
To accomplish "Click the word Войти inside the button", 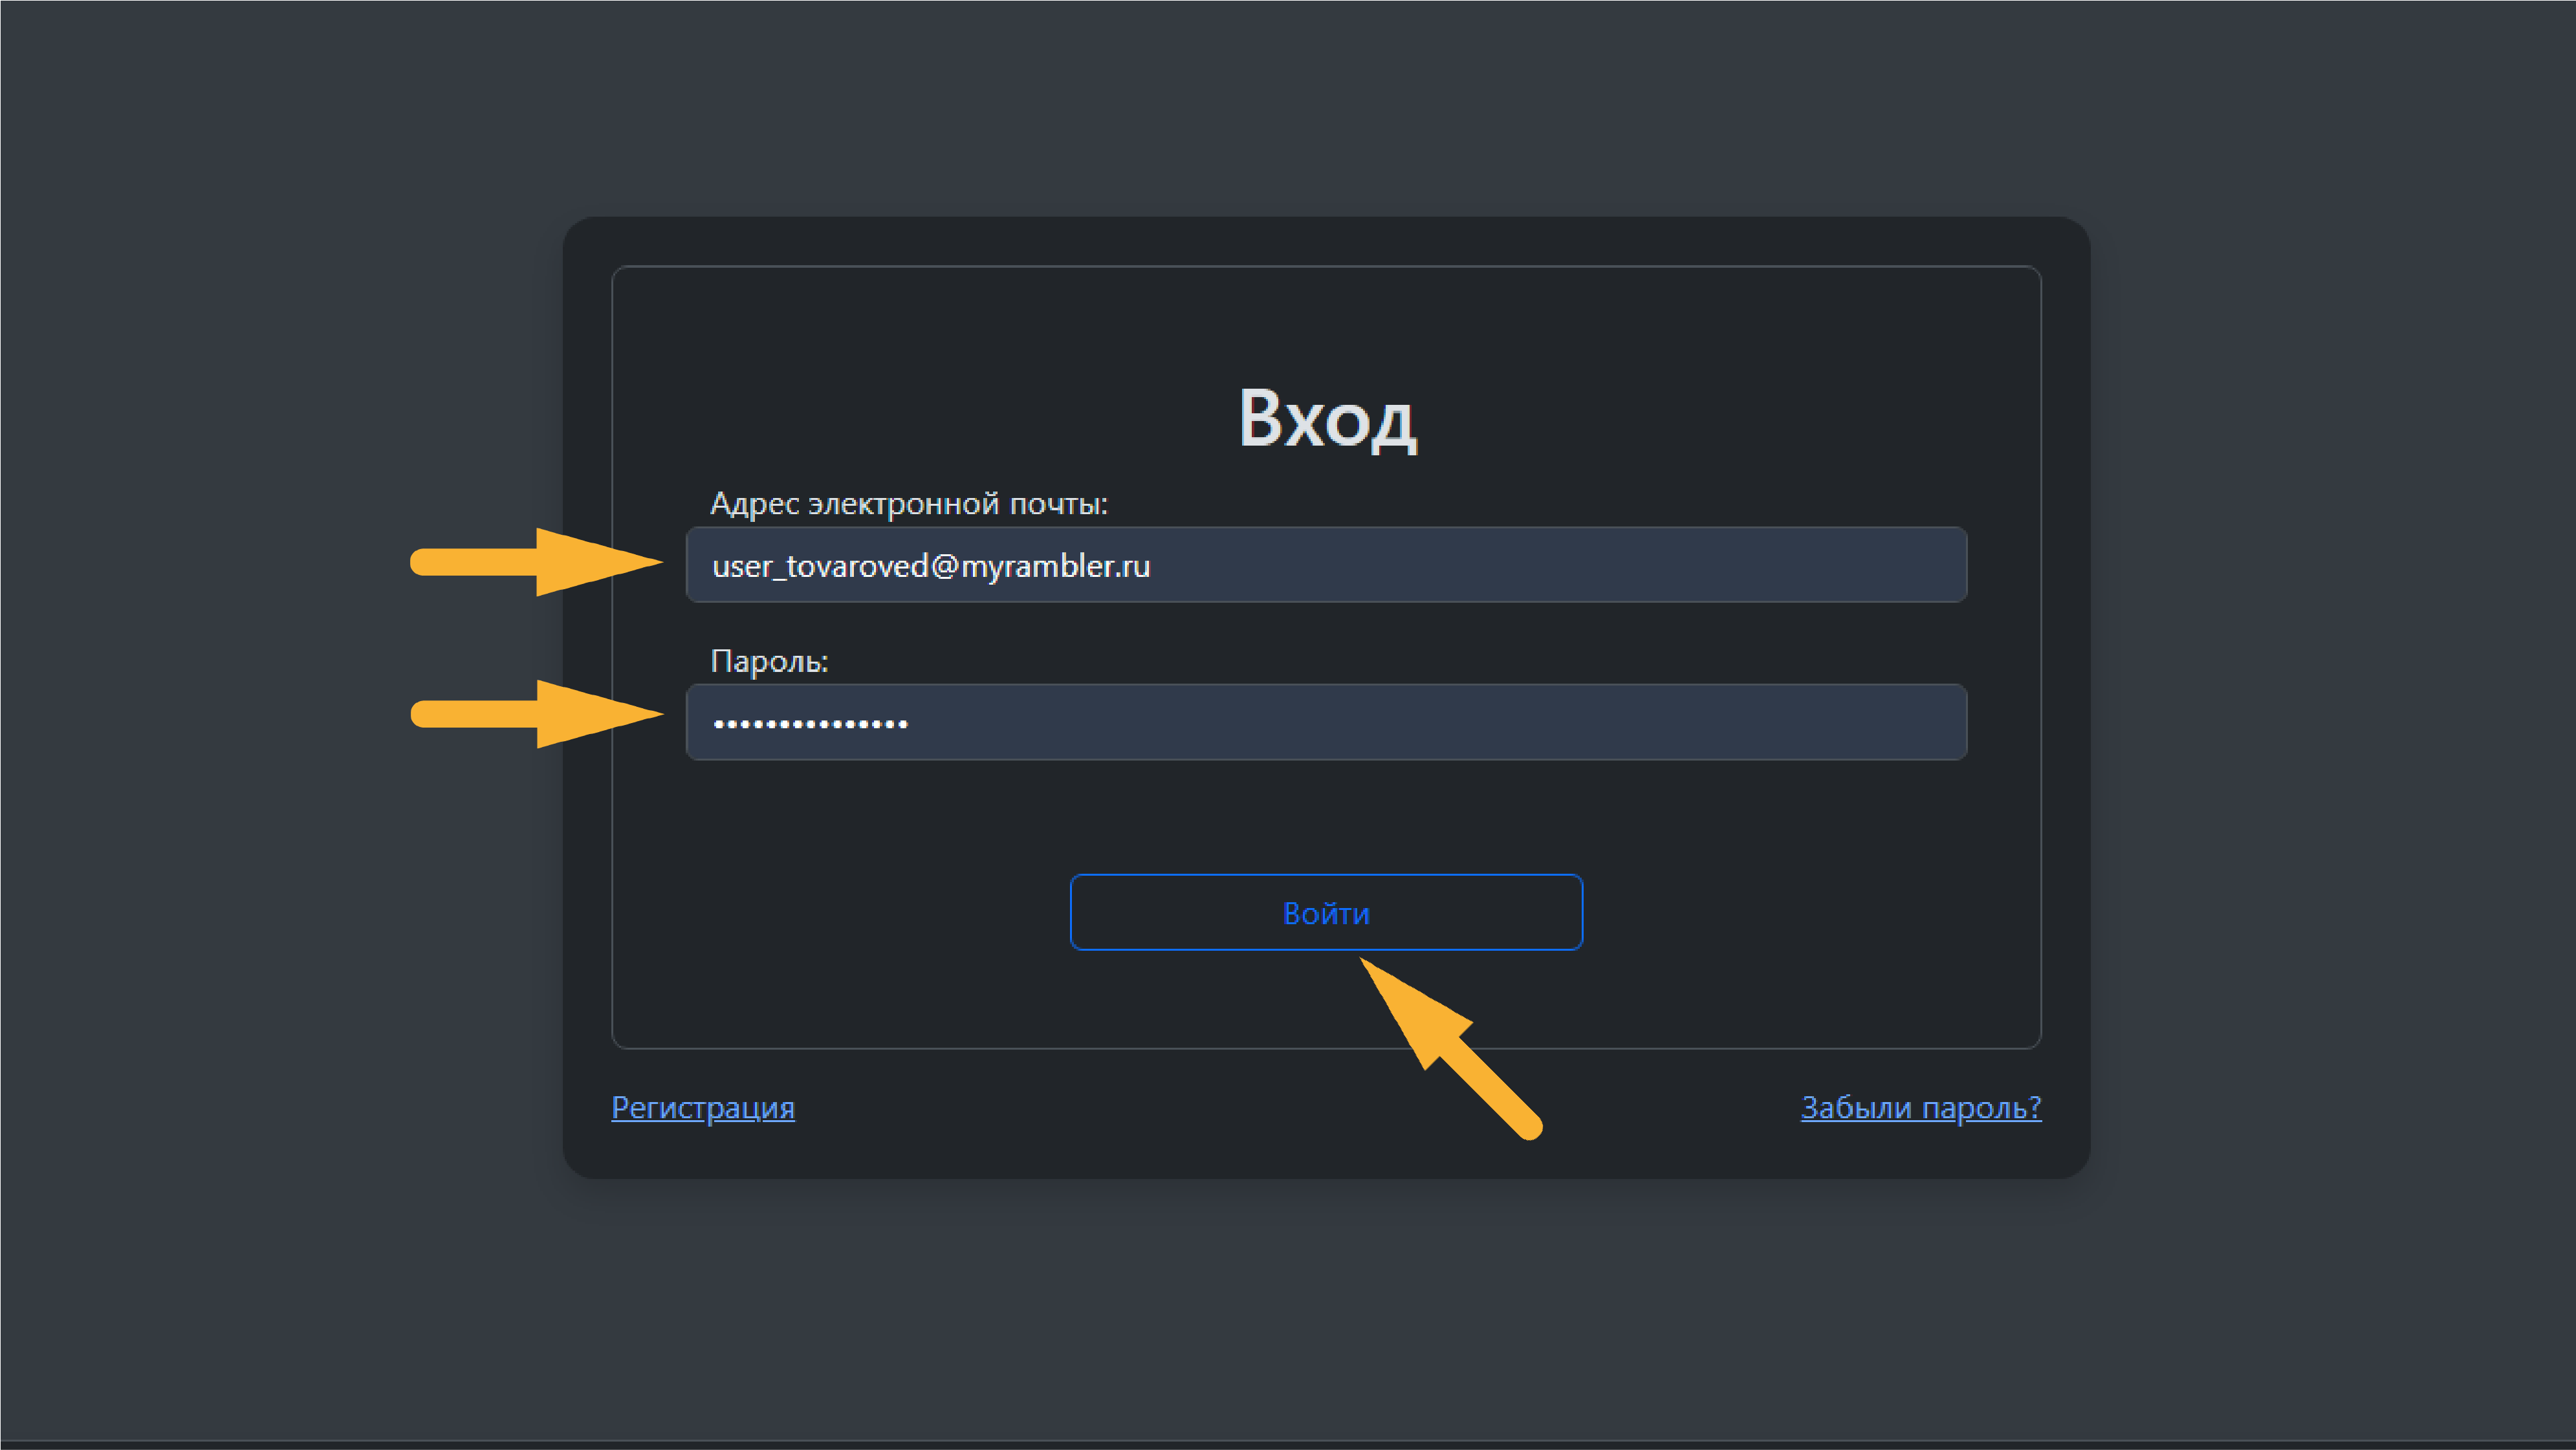I will (x=1326, y=913).
